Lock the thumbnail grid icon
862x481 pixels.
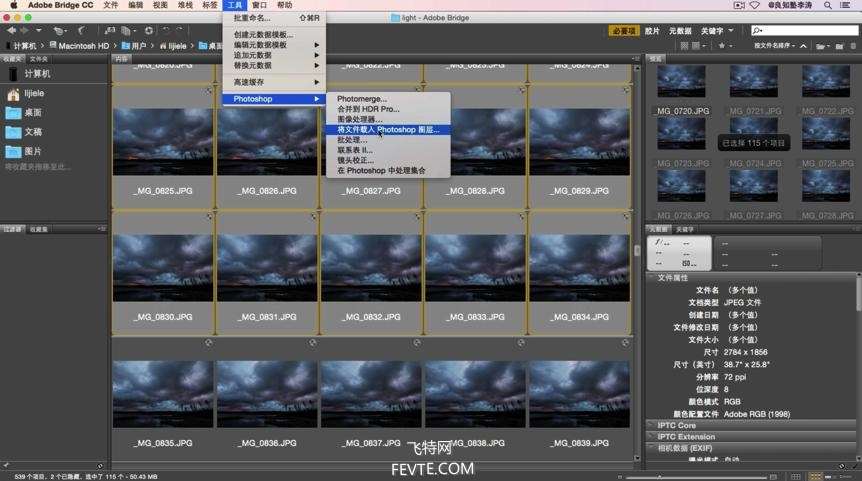pos(796,477)
